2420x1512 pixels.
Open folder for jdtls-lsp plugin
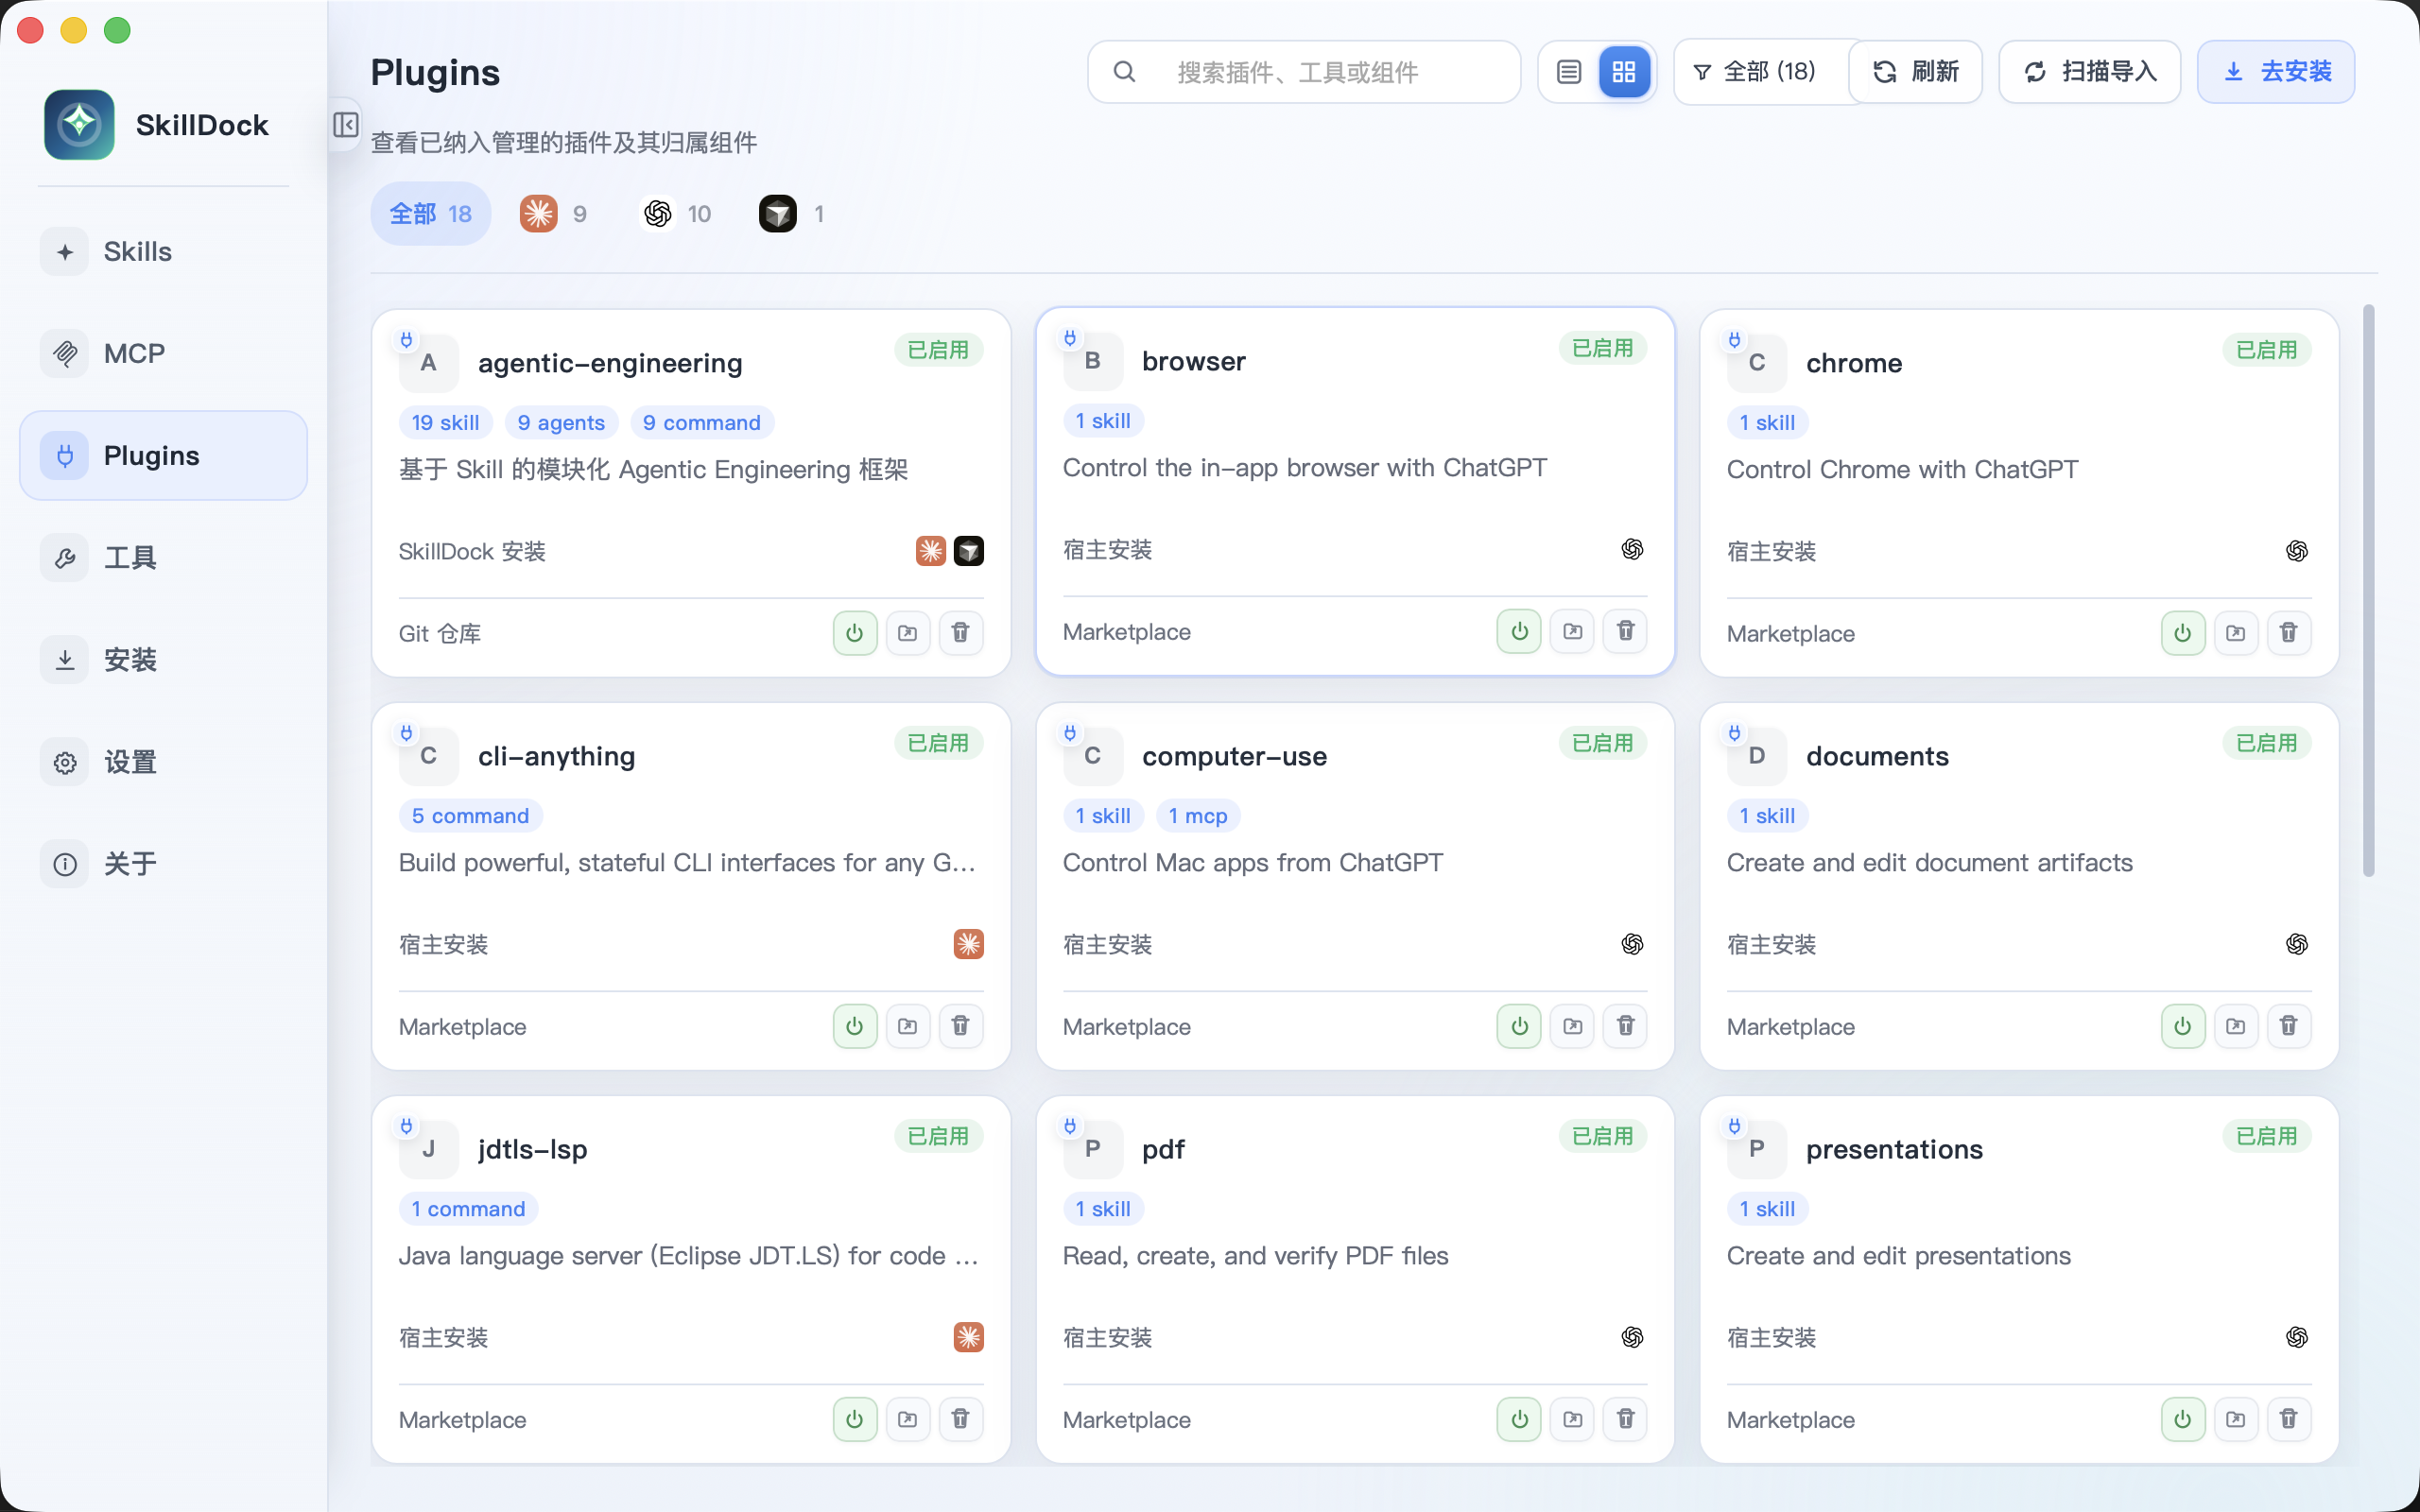point(908,1419)
